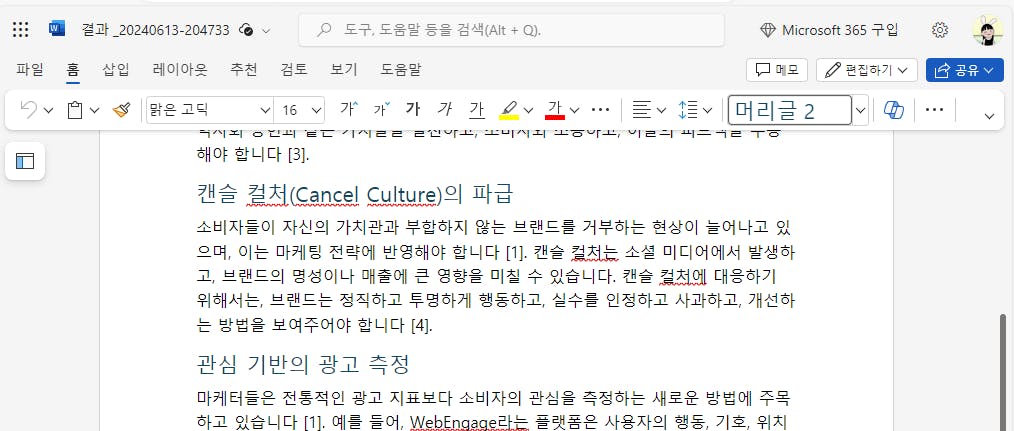The width and height of the screenshot is (1014, 431).
Task: Click the word WebEngage라는 in text
Action: pyautogui.click(x=470, y=422)
